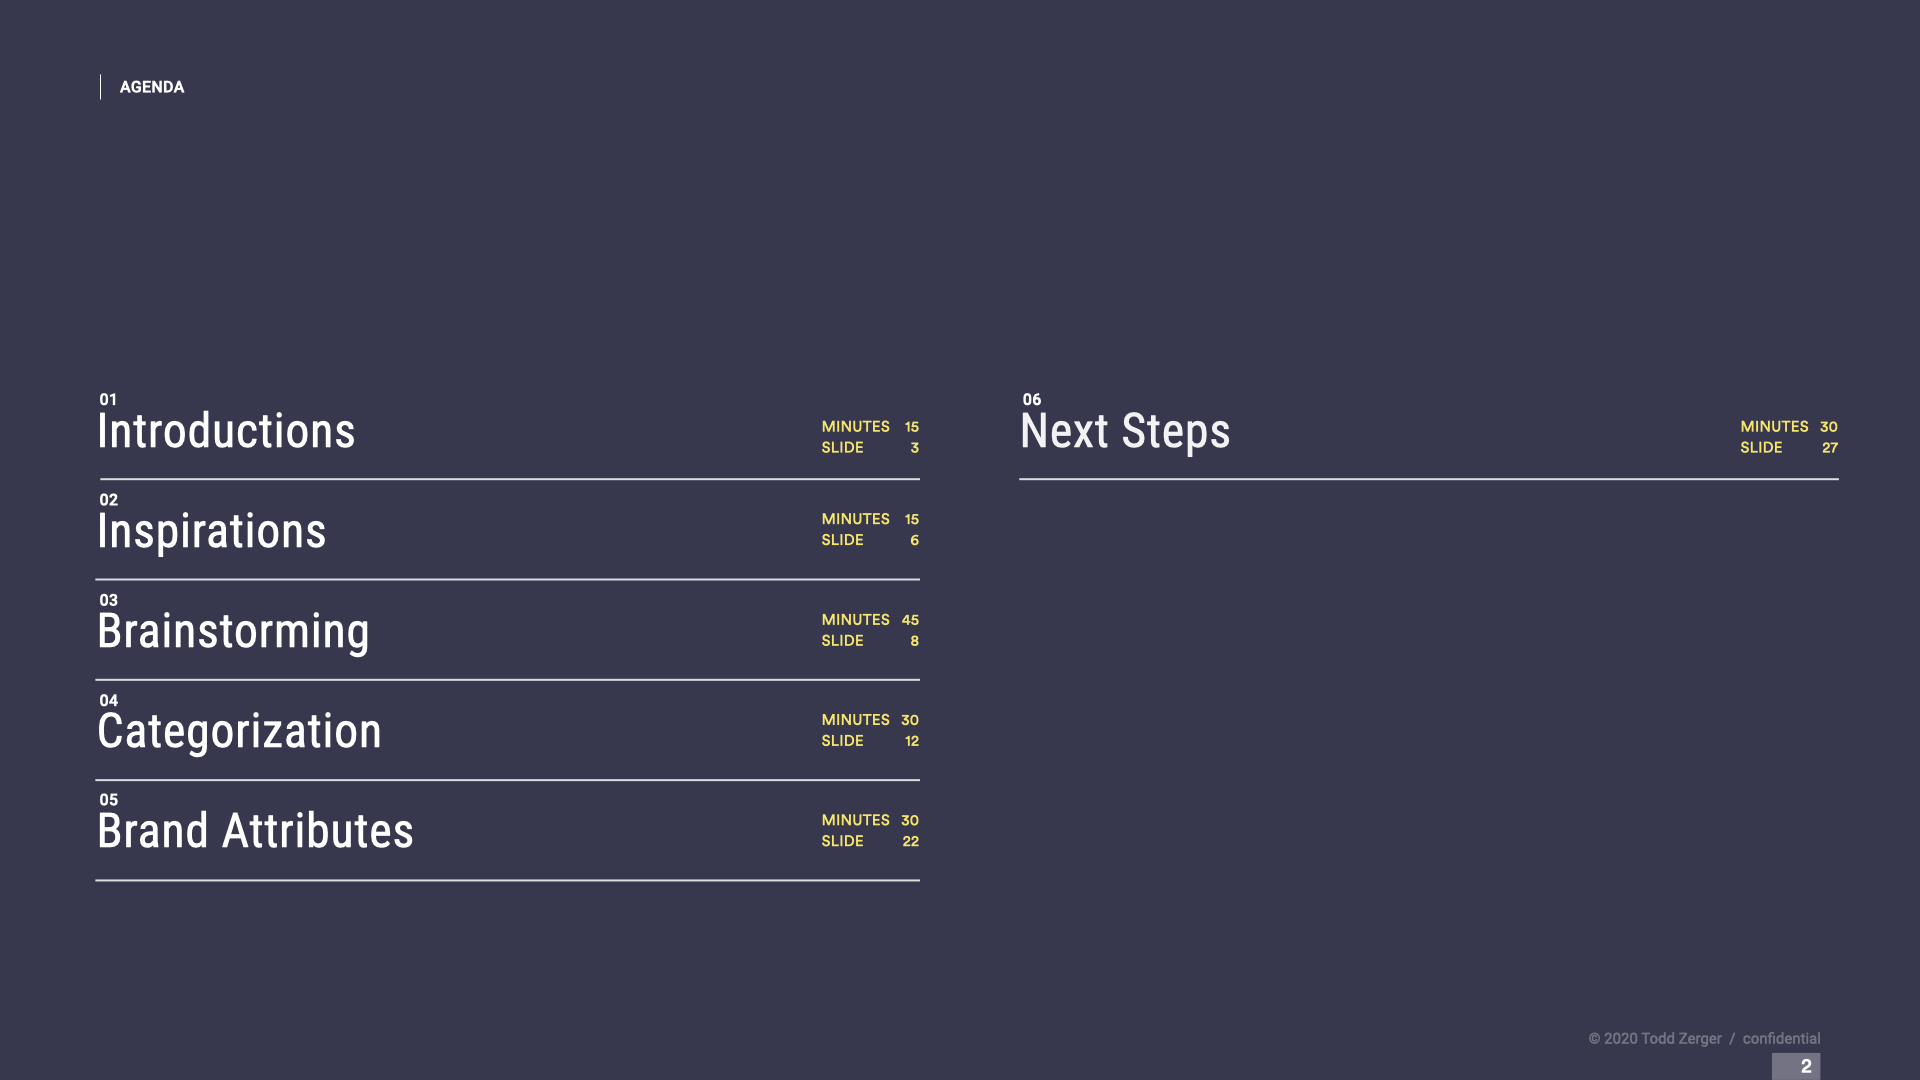Open the Introductions agenda item

click(226, 432)
